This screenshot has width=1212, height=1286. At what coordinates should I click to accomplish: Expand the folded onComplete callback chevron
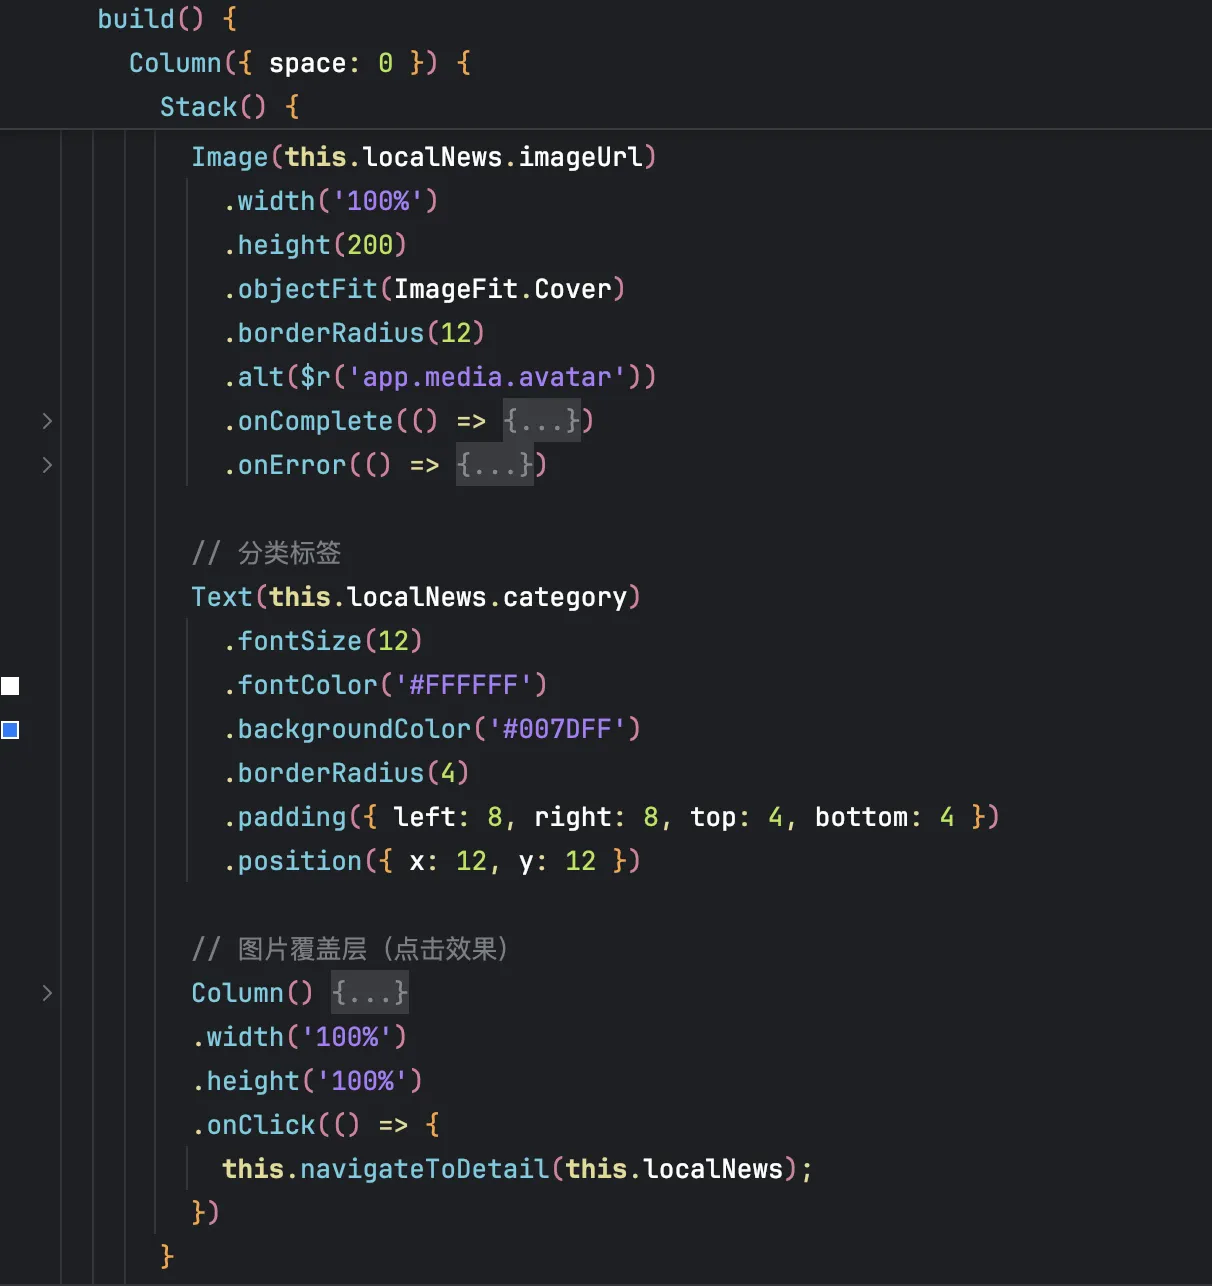(x=47, y=421)
